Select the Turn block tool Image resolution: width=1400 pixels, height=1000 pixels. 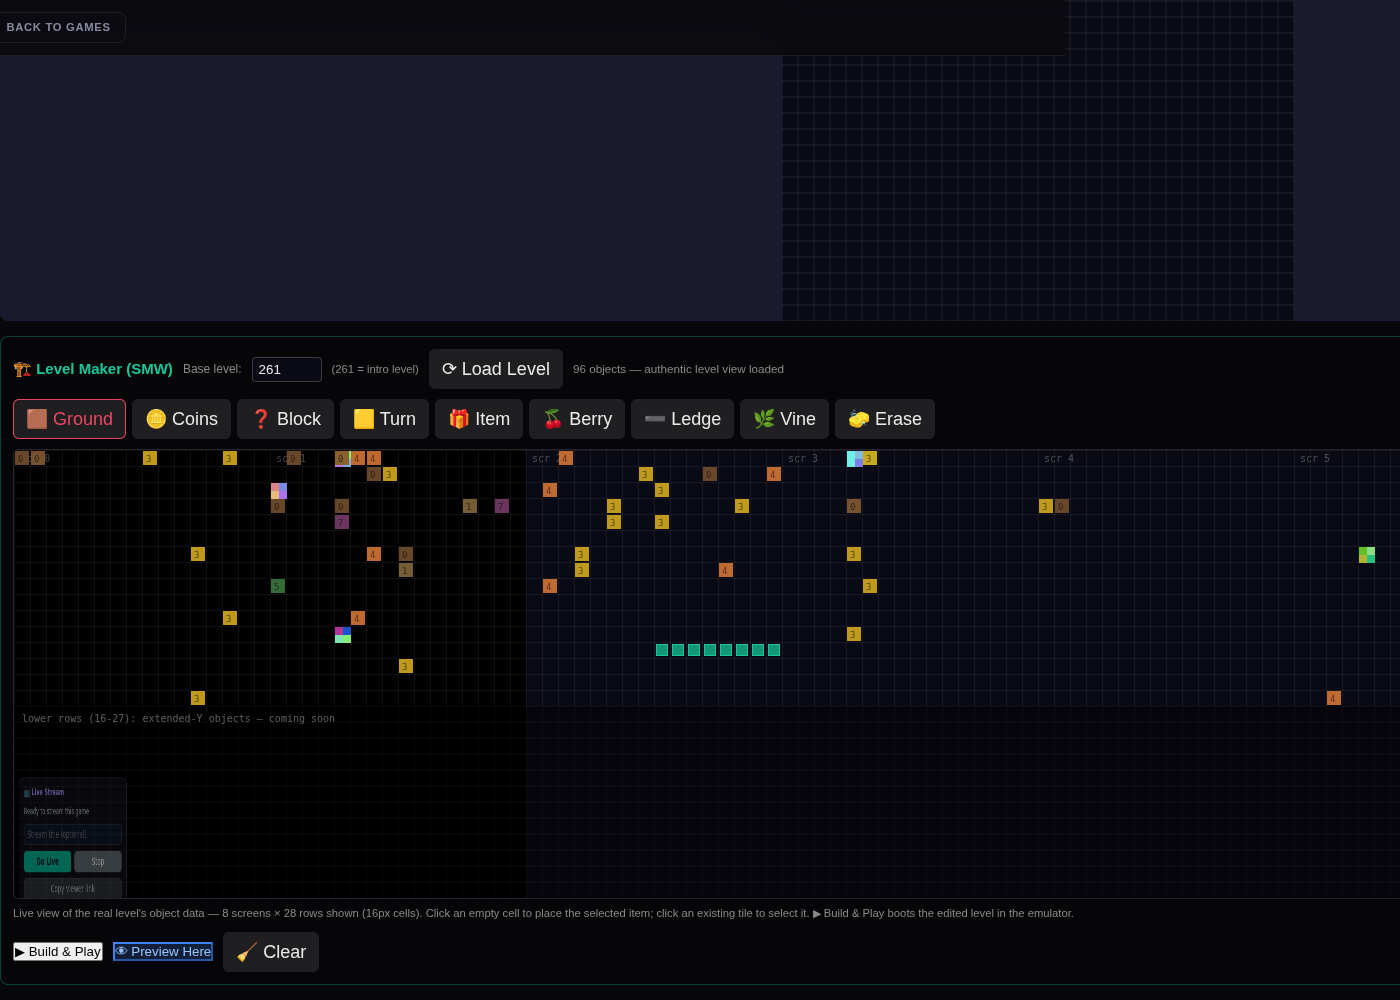(384, 419)
